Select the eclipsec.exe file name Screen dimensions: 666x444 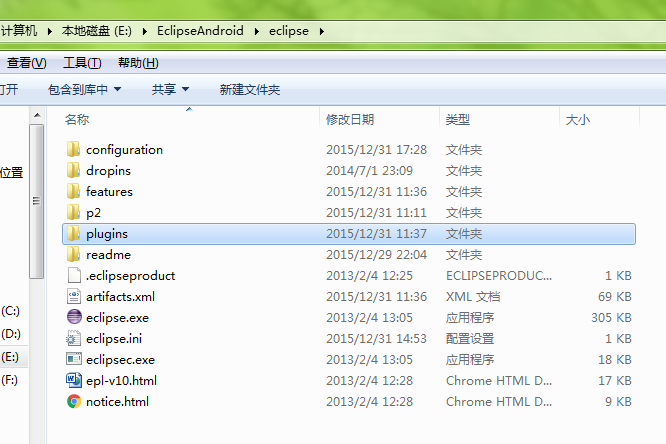[120, 360]
